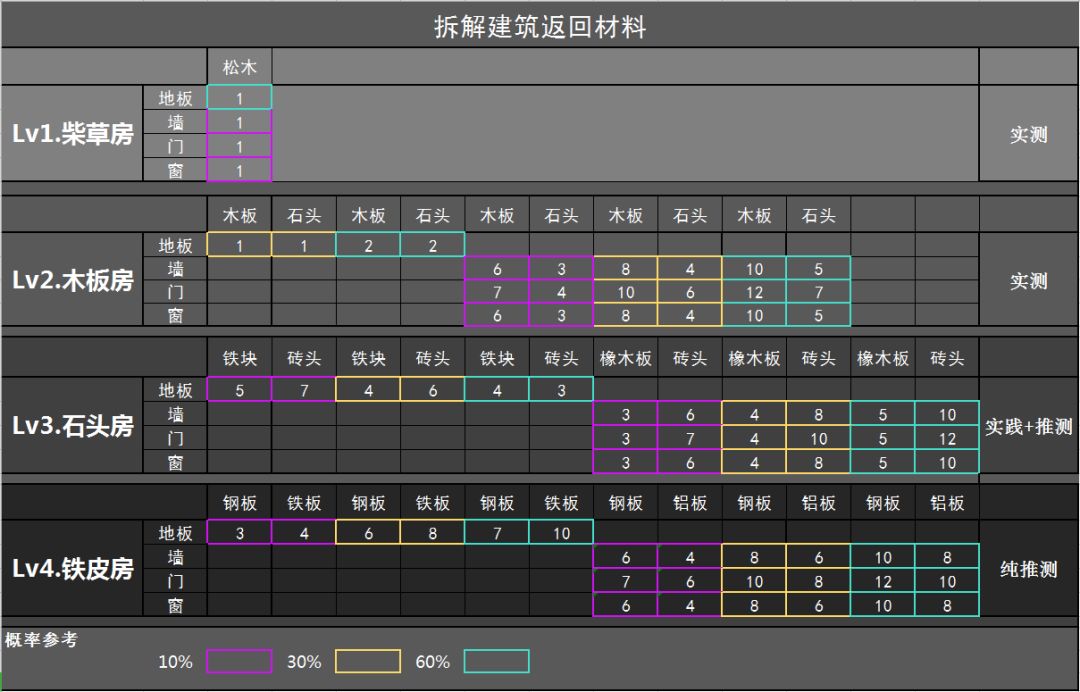1080x692 pixels.
Task: Select the 松木 column header cell
Action: click(240, 68)
